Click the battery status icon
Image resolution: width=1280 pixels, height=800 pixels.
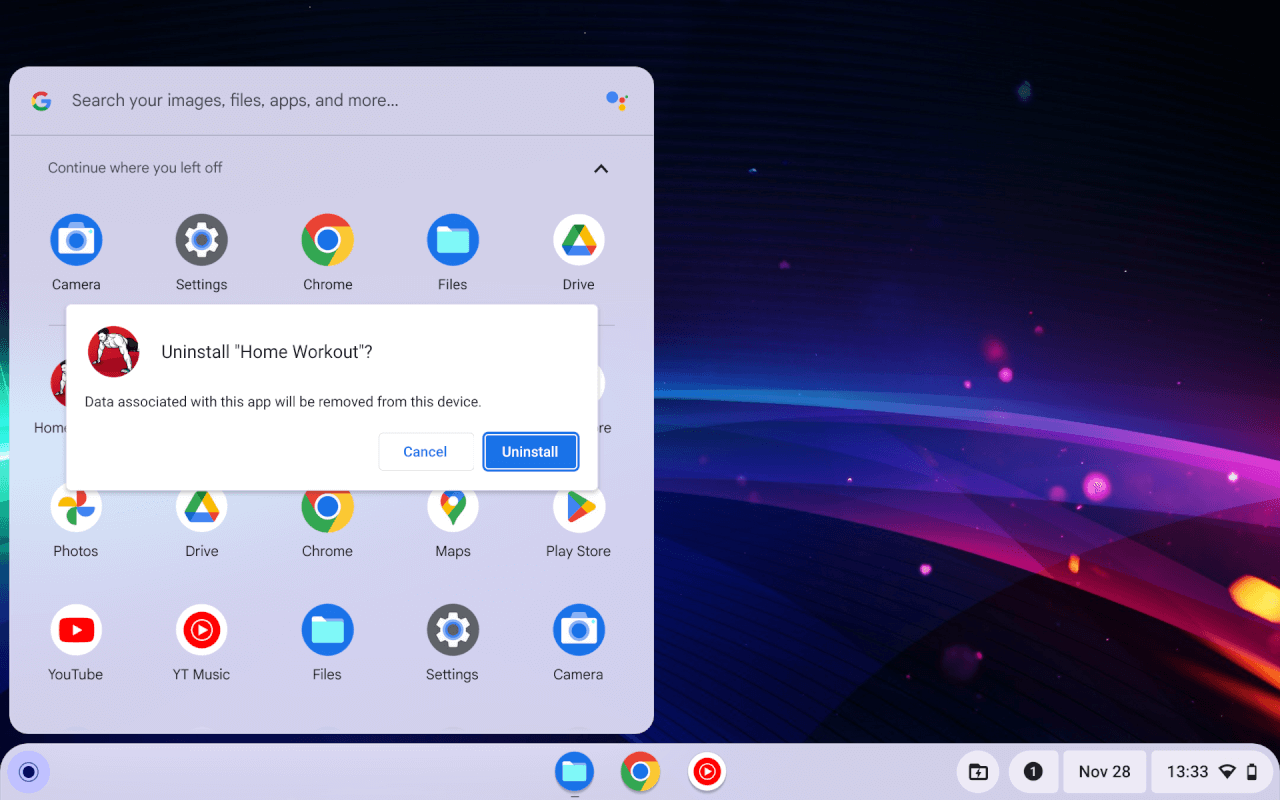pos(1252,772)
